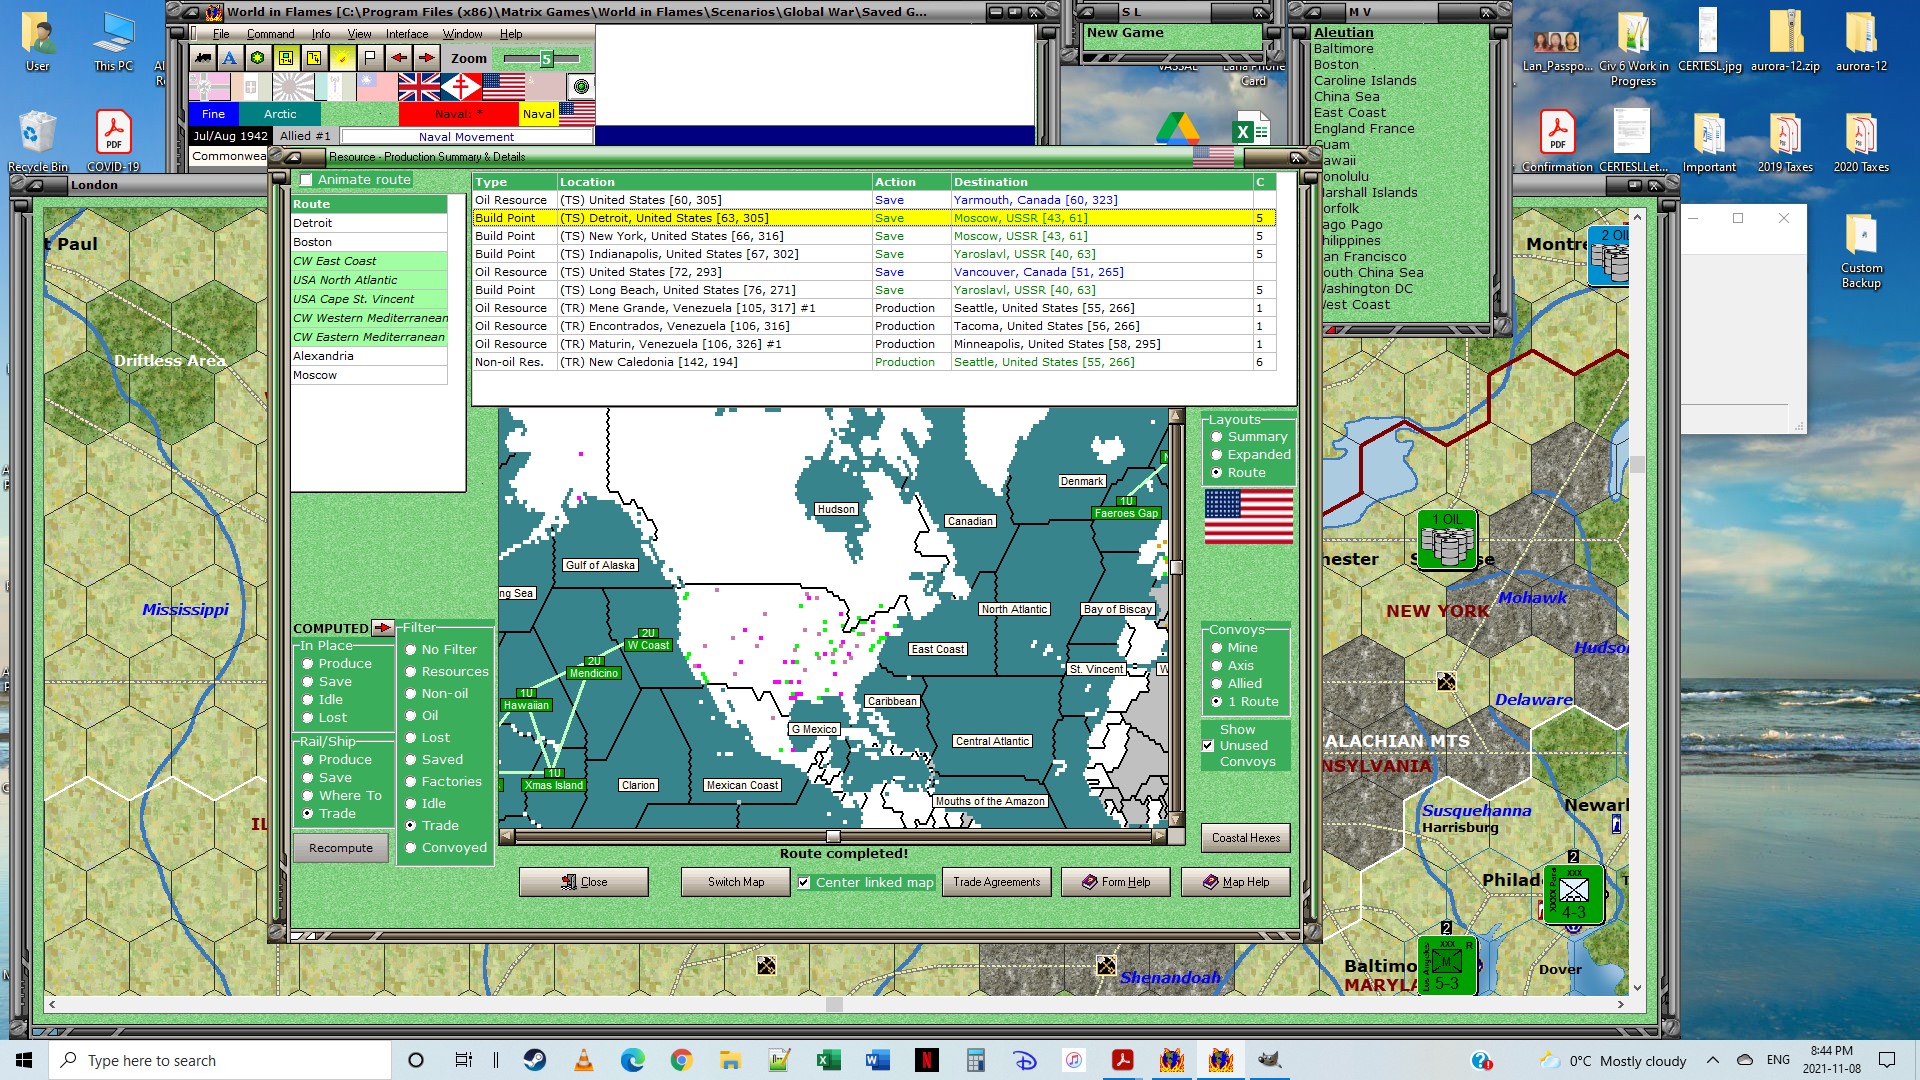
Task: Click the Recompute button
Action: point(341,848)
